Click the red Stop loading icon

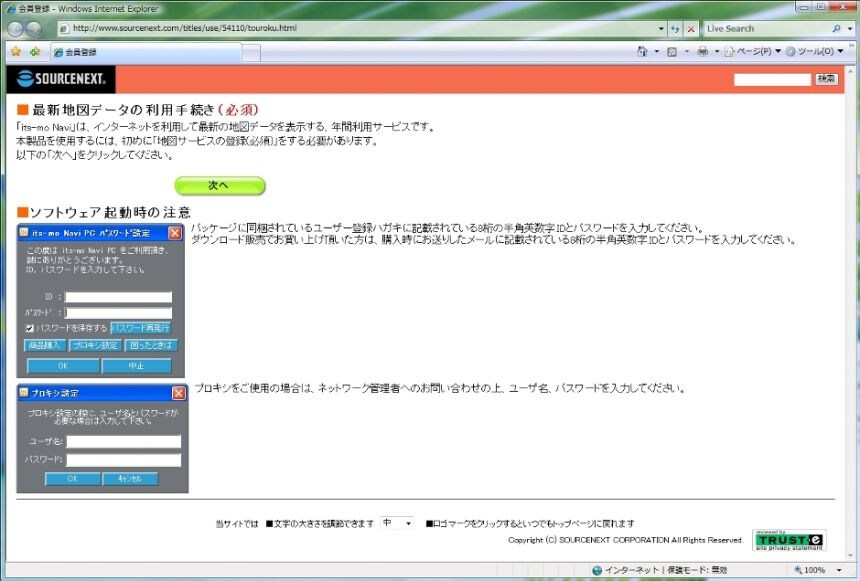(691, 29)
